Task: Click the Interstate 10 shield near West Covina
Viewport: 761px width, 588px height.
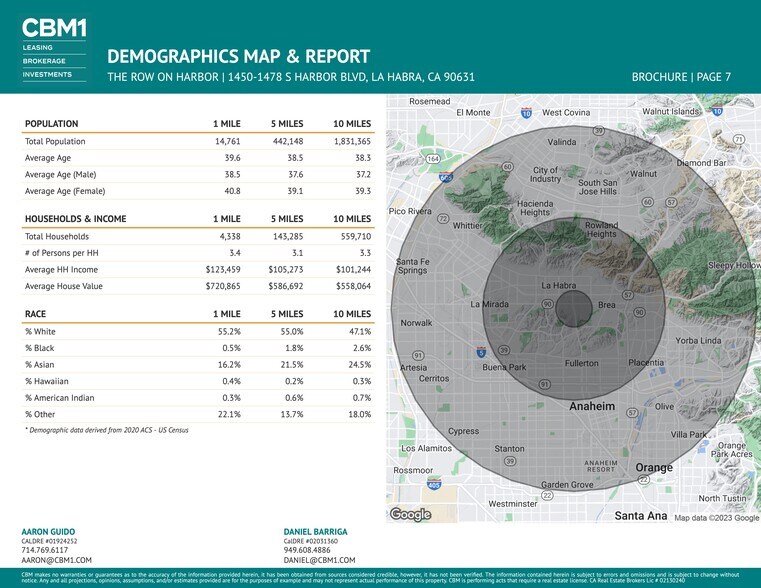Action: click(526, 113)
